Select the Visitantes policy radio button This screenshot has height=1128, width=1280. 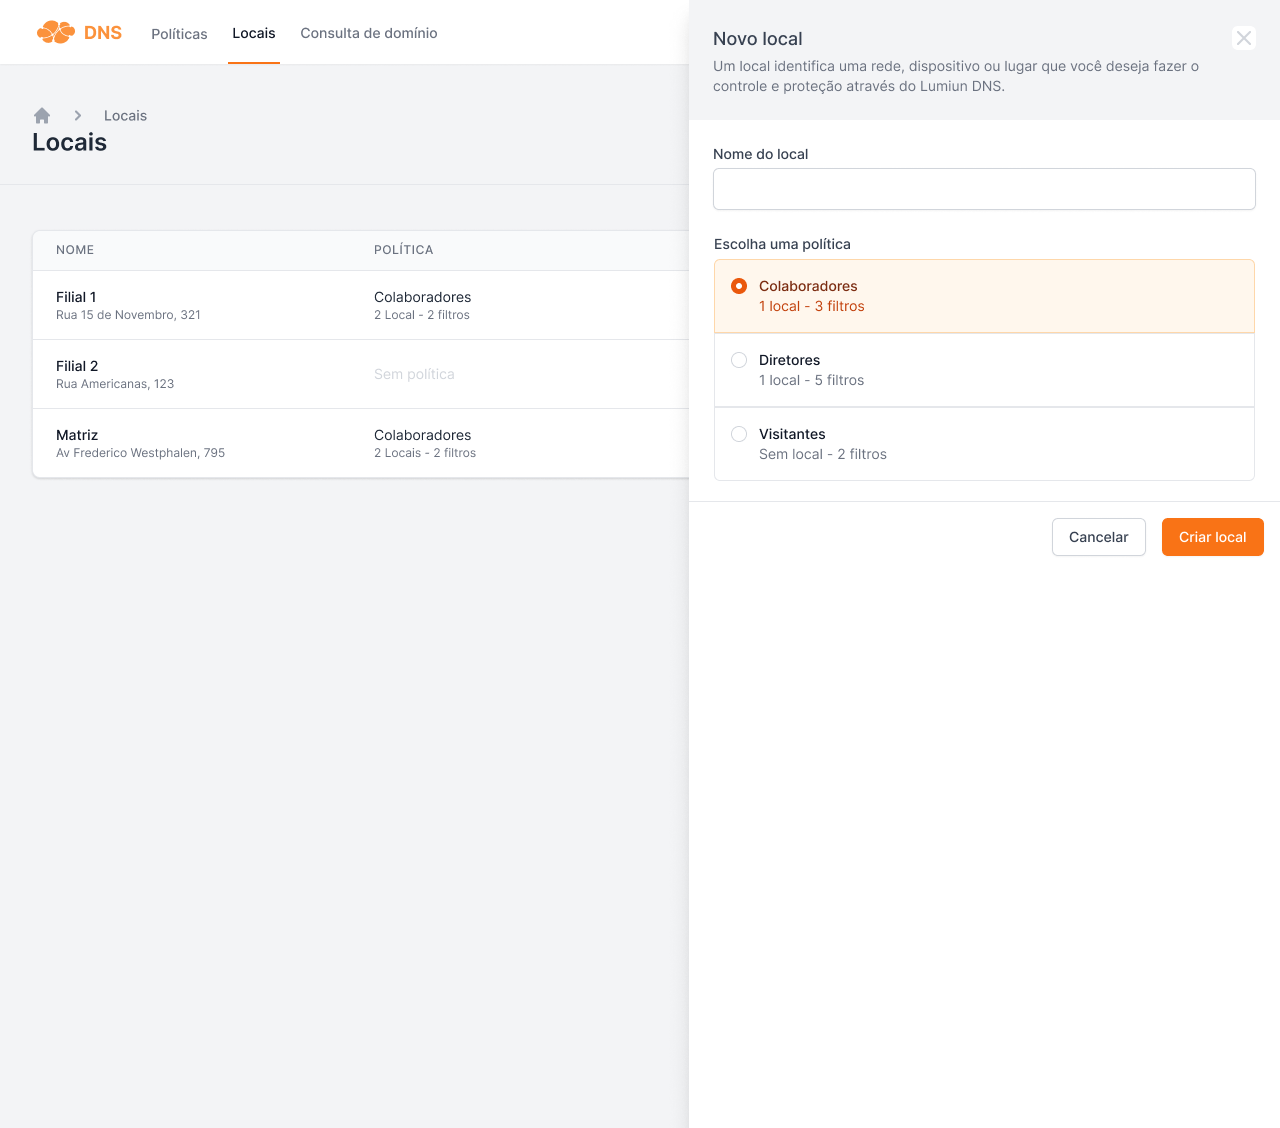point(739,434)
